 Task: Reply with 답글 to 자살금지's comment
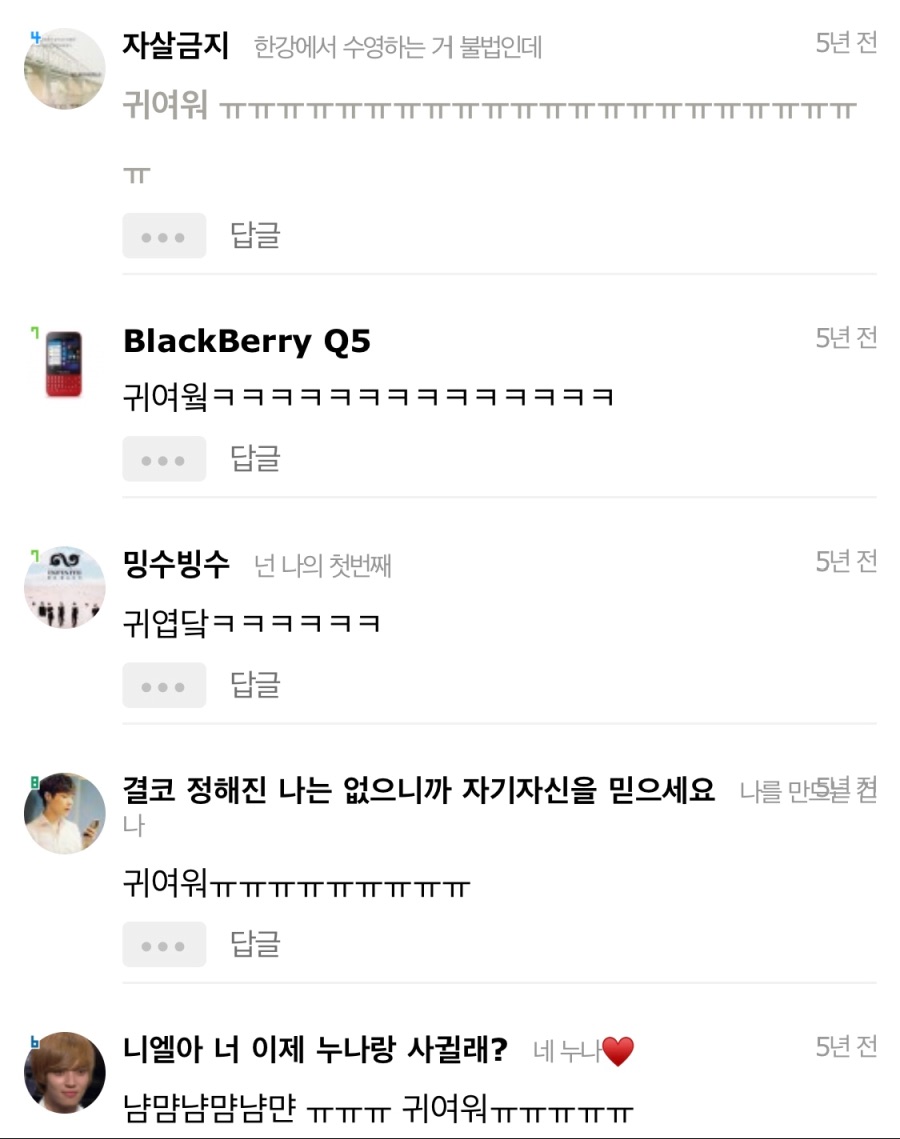pyautogui.click(x=255, y=235)
